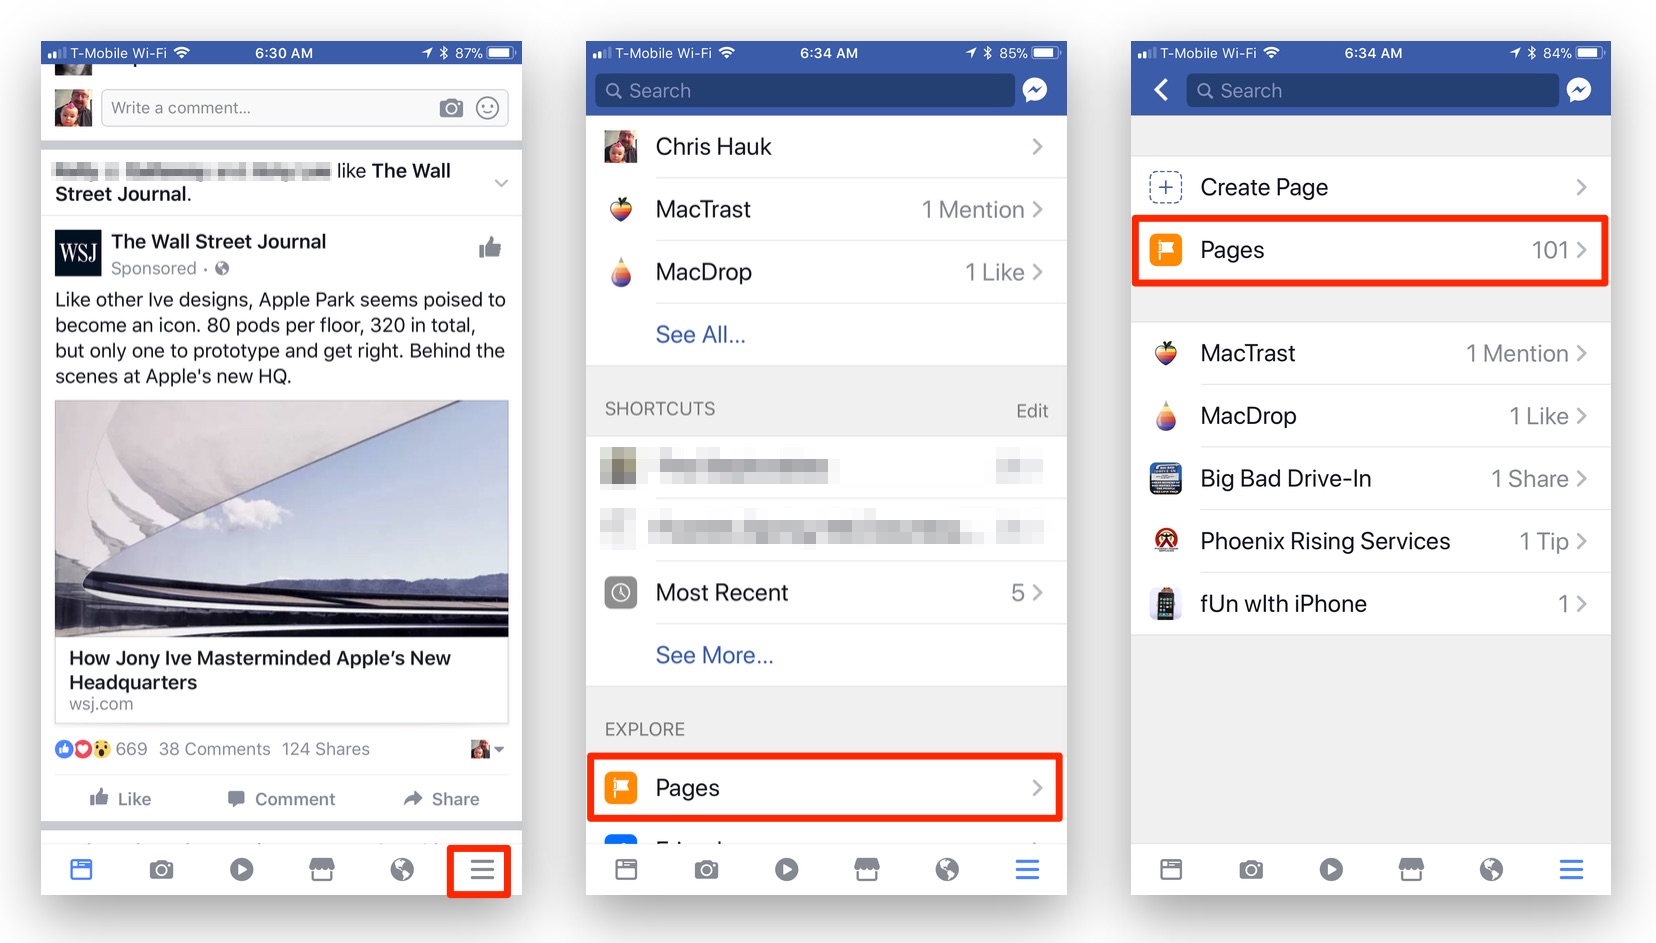Open the Pages row showing 101

click(1369, 250)
